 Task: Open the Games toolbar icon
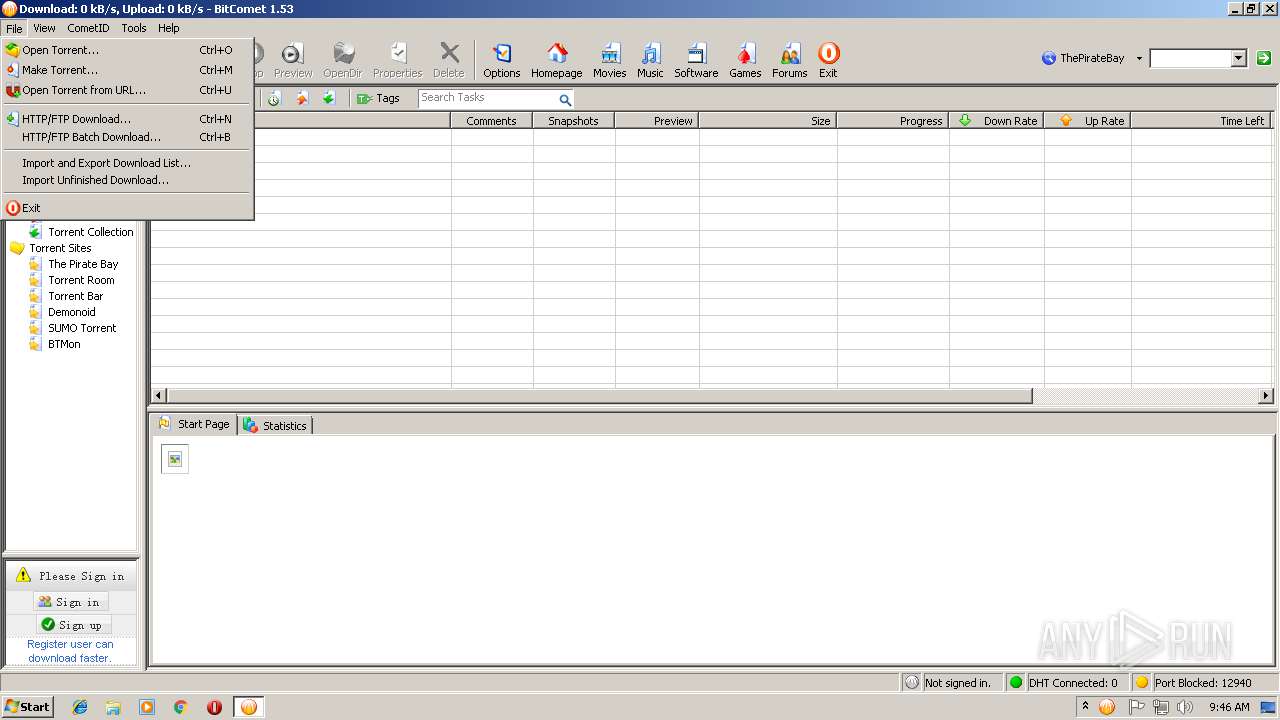pyautogui.click(x=745, y=60)
